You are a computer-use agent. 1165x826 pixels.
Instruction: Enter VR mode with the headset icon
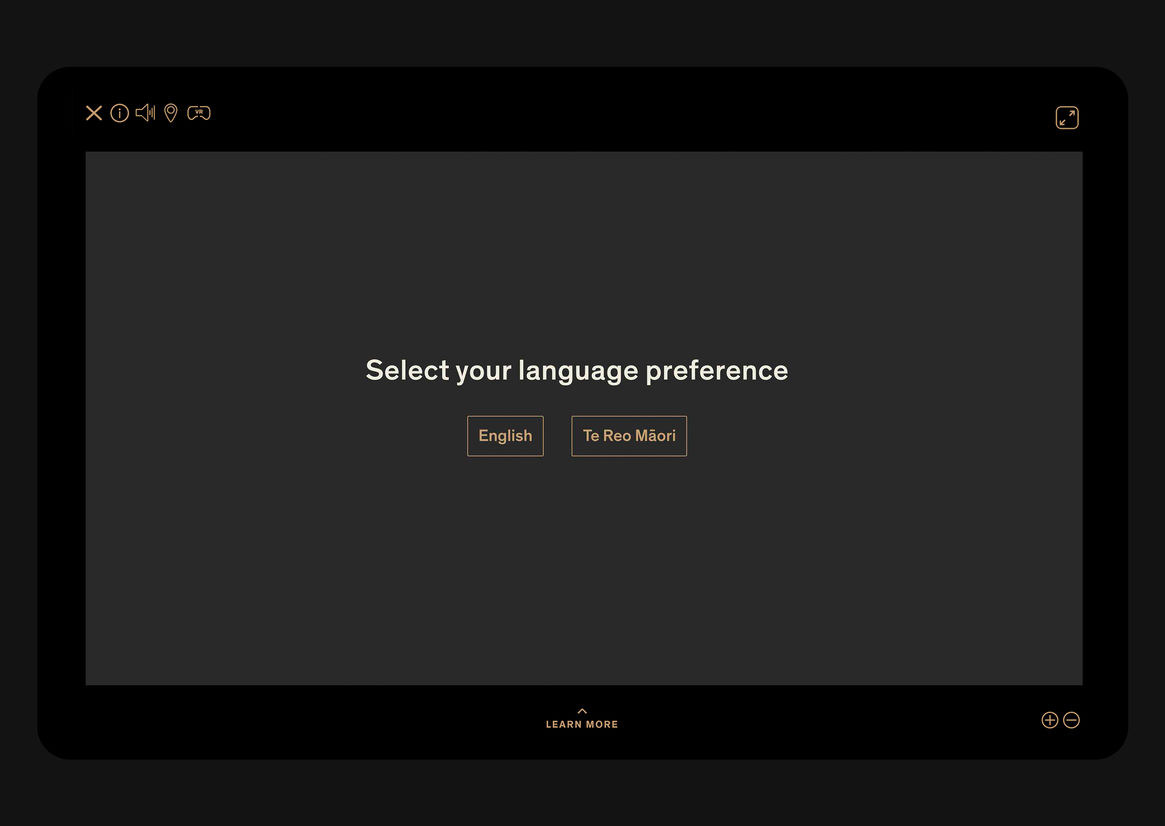[x=199, y=113]
